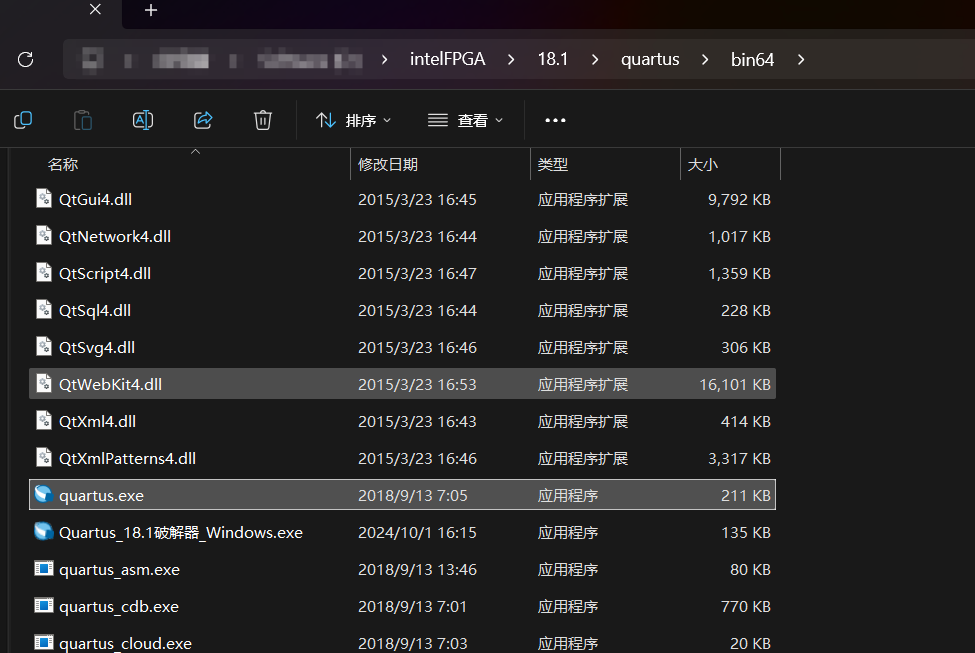Refresh the current folder view
The width and height of the screenshot is (975, 653).
tap(25, 60)
